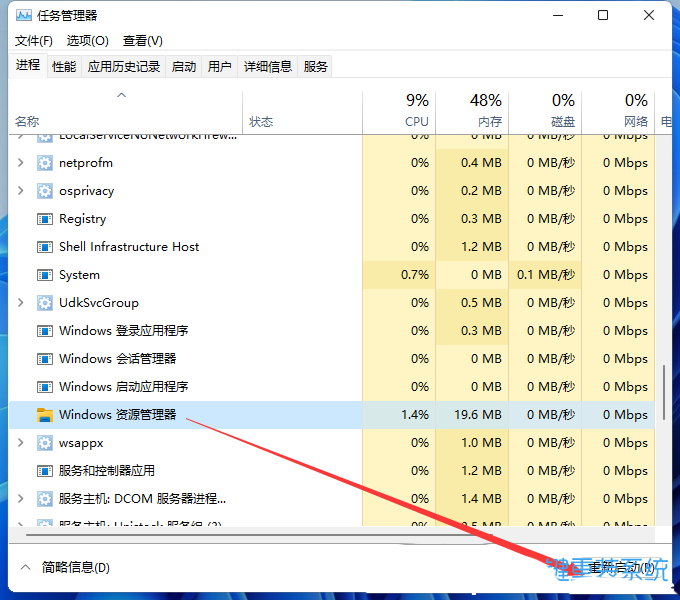680x600 pixels.
Task: Click the 19.6 MB memory value
Action: pos(477,415)
